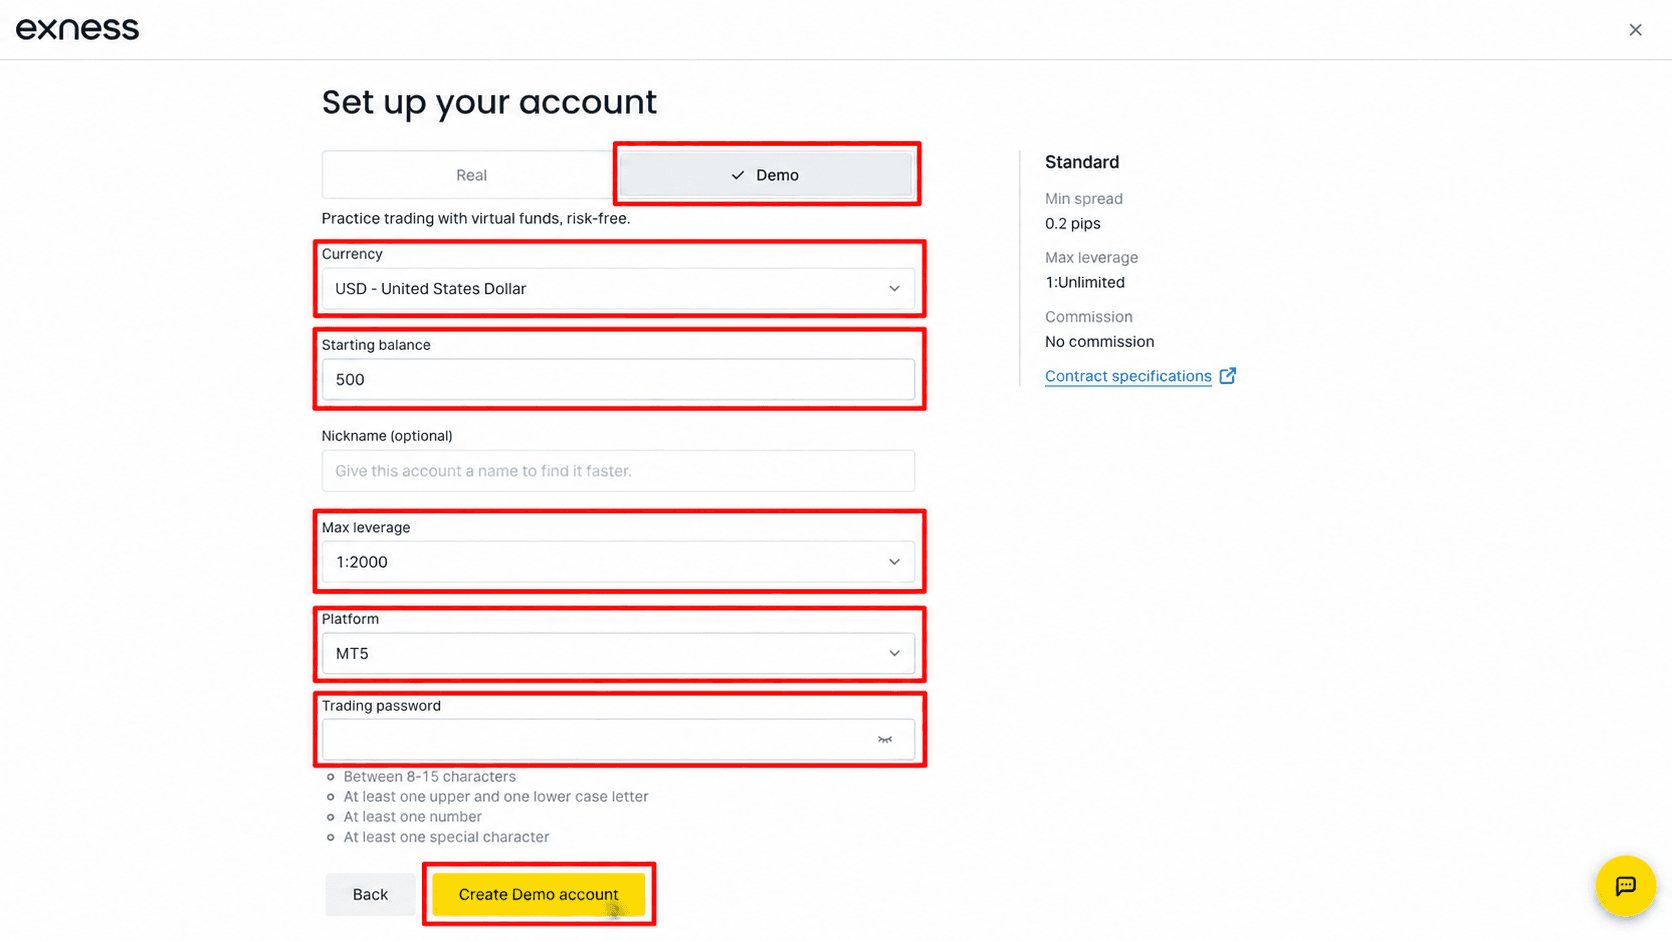The width and height of the screenshot is (1672, 941).
Task: Open the live chat support icon
Action: tap(1625, 886)
